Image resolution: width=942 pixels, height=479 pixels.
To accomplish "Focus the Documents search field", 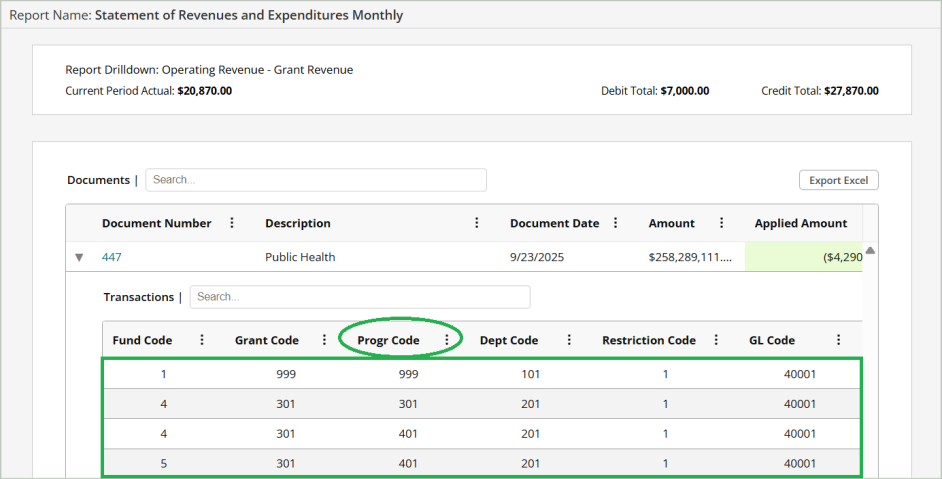I will (315, 180).
